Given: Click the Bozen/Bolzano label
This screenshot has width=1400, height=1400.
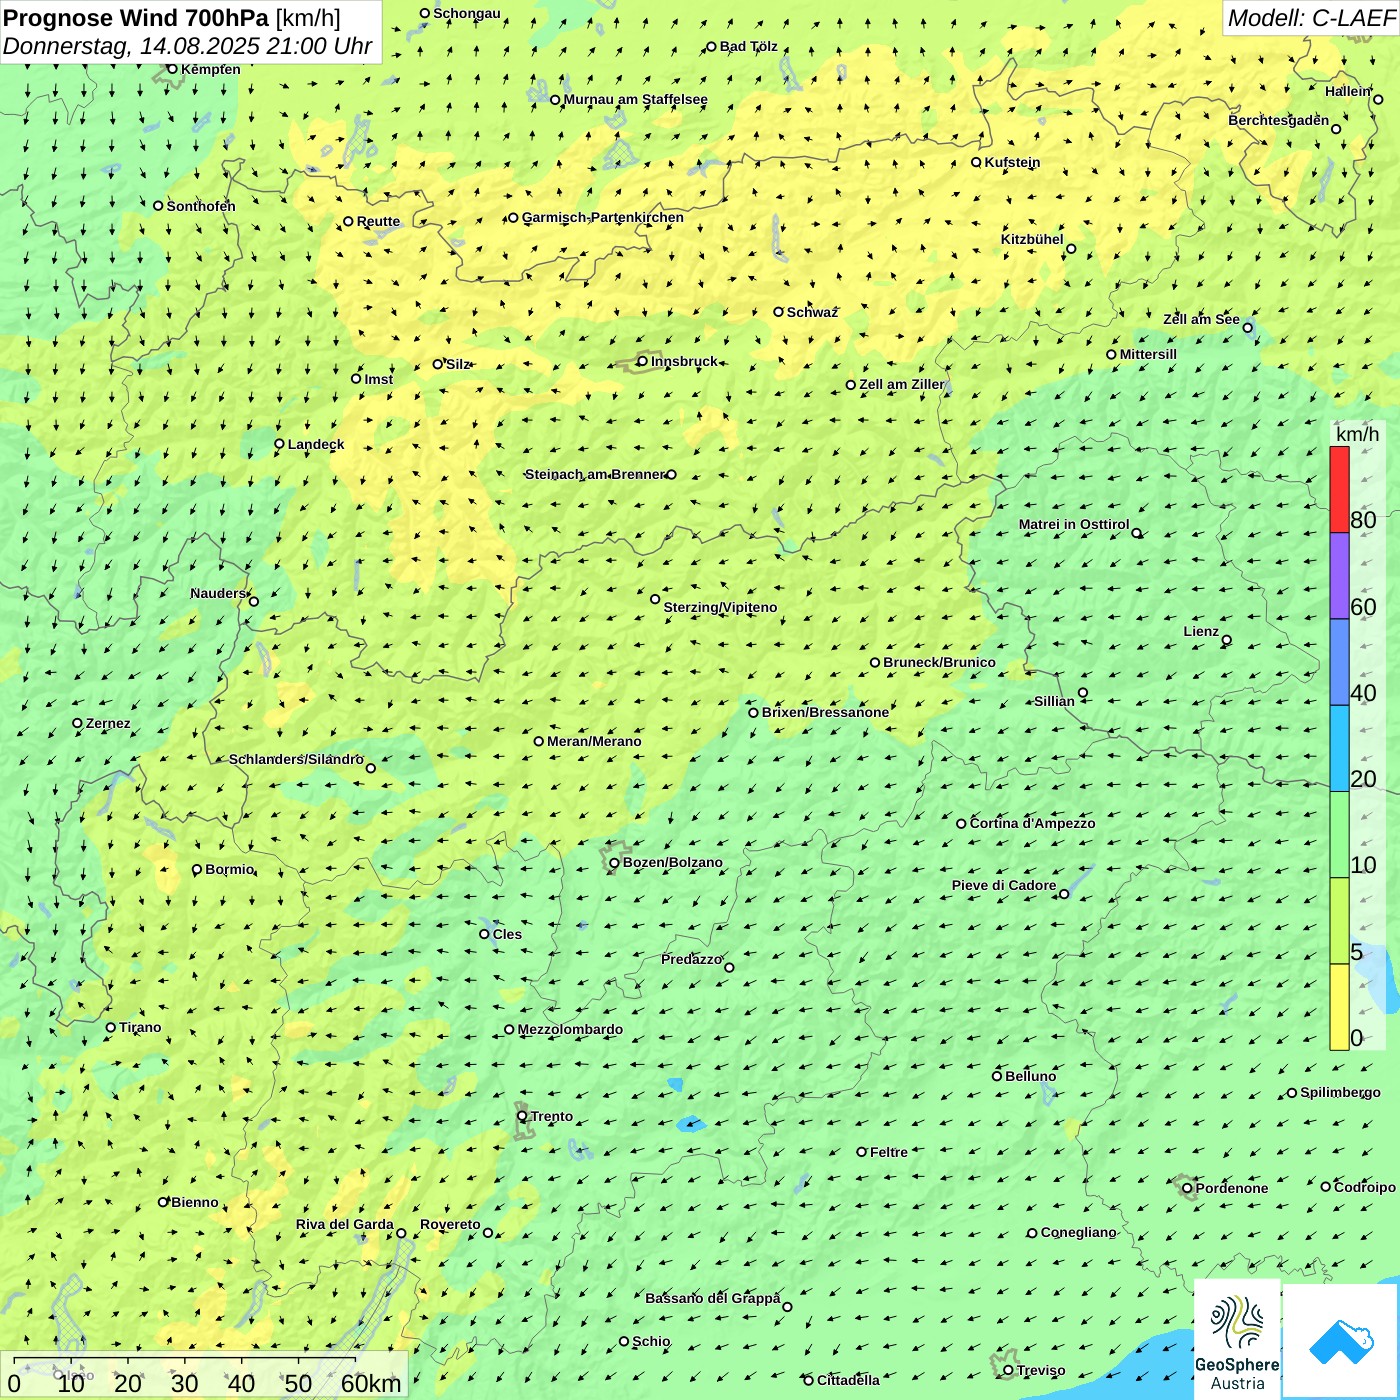Looking at the screenshot, I should (x=672, y=862).
